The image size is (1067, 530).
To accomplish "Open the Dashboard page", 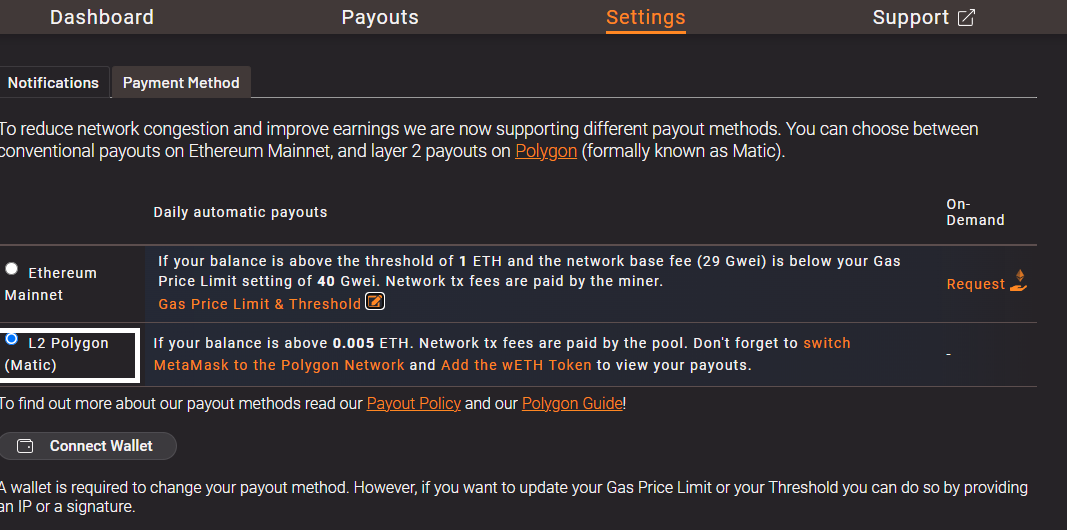I will 102,18.
